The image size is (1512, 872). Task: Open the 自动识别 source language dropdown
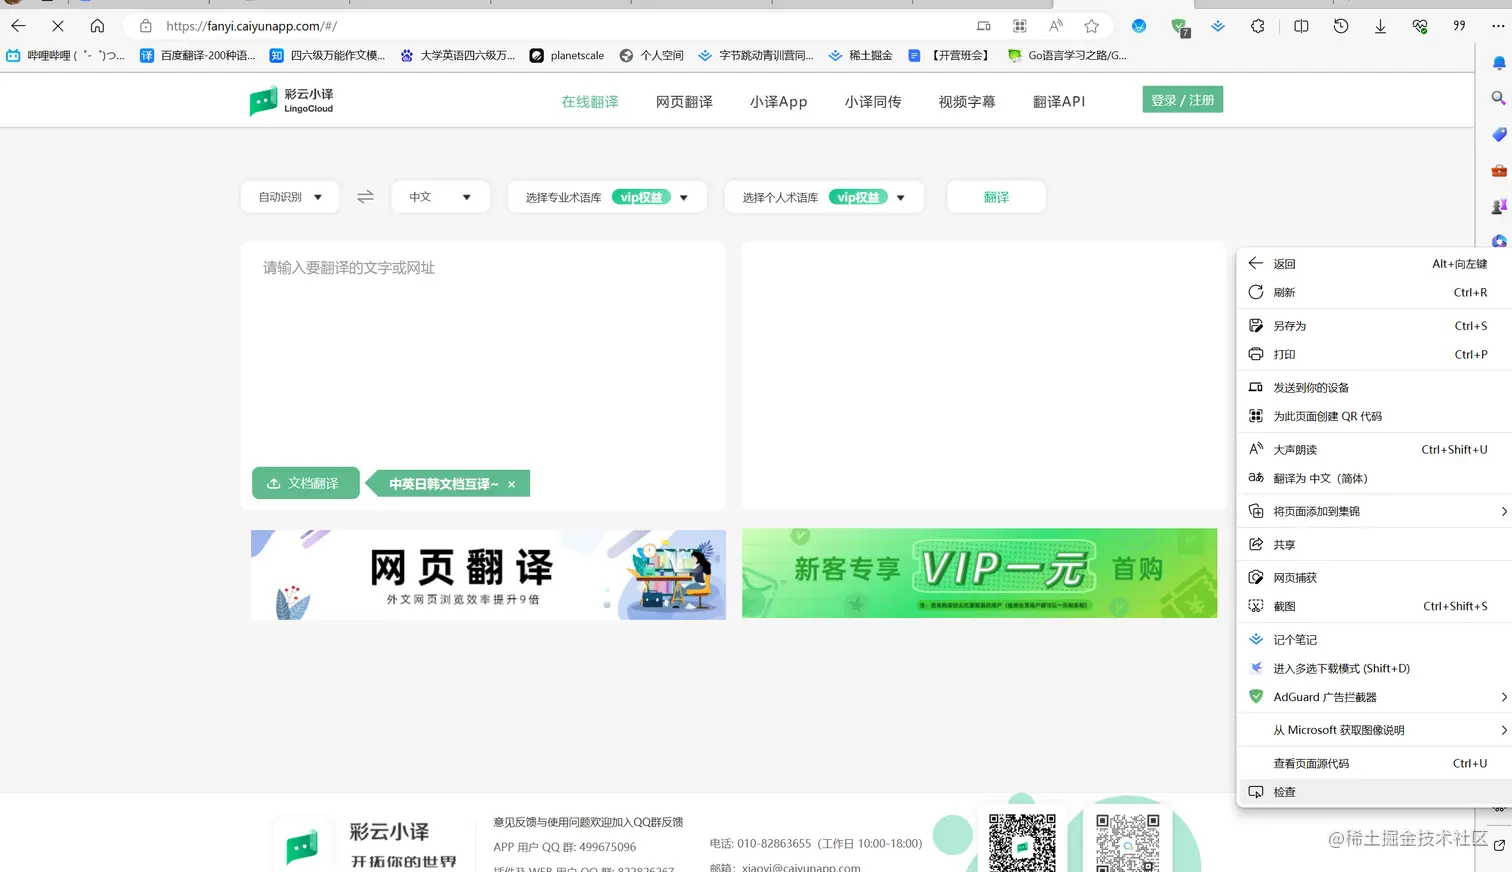289,197
